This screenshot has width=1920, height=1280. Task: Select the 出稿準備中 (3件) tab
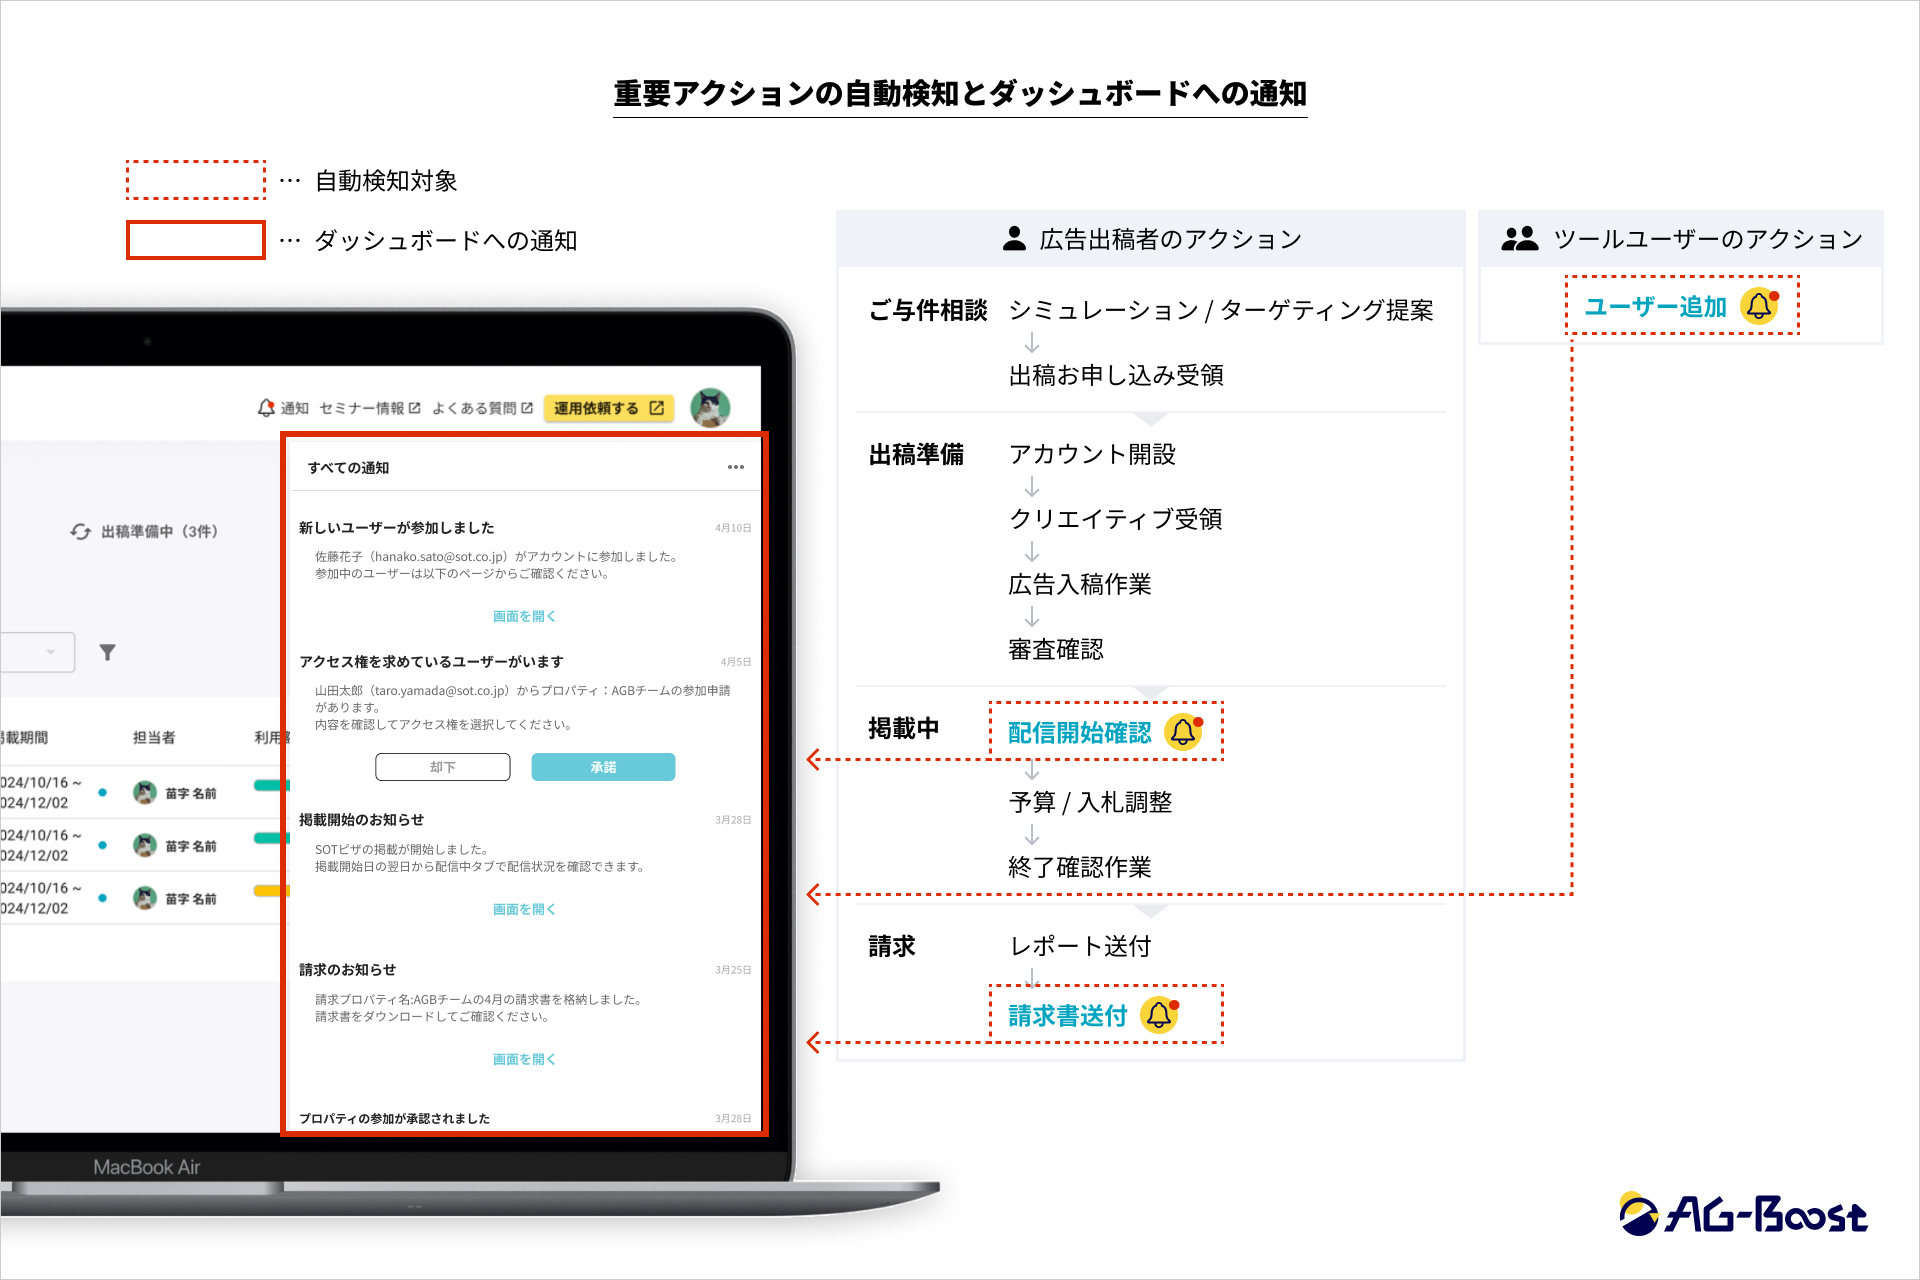point(158,531)
